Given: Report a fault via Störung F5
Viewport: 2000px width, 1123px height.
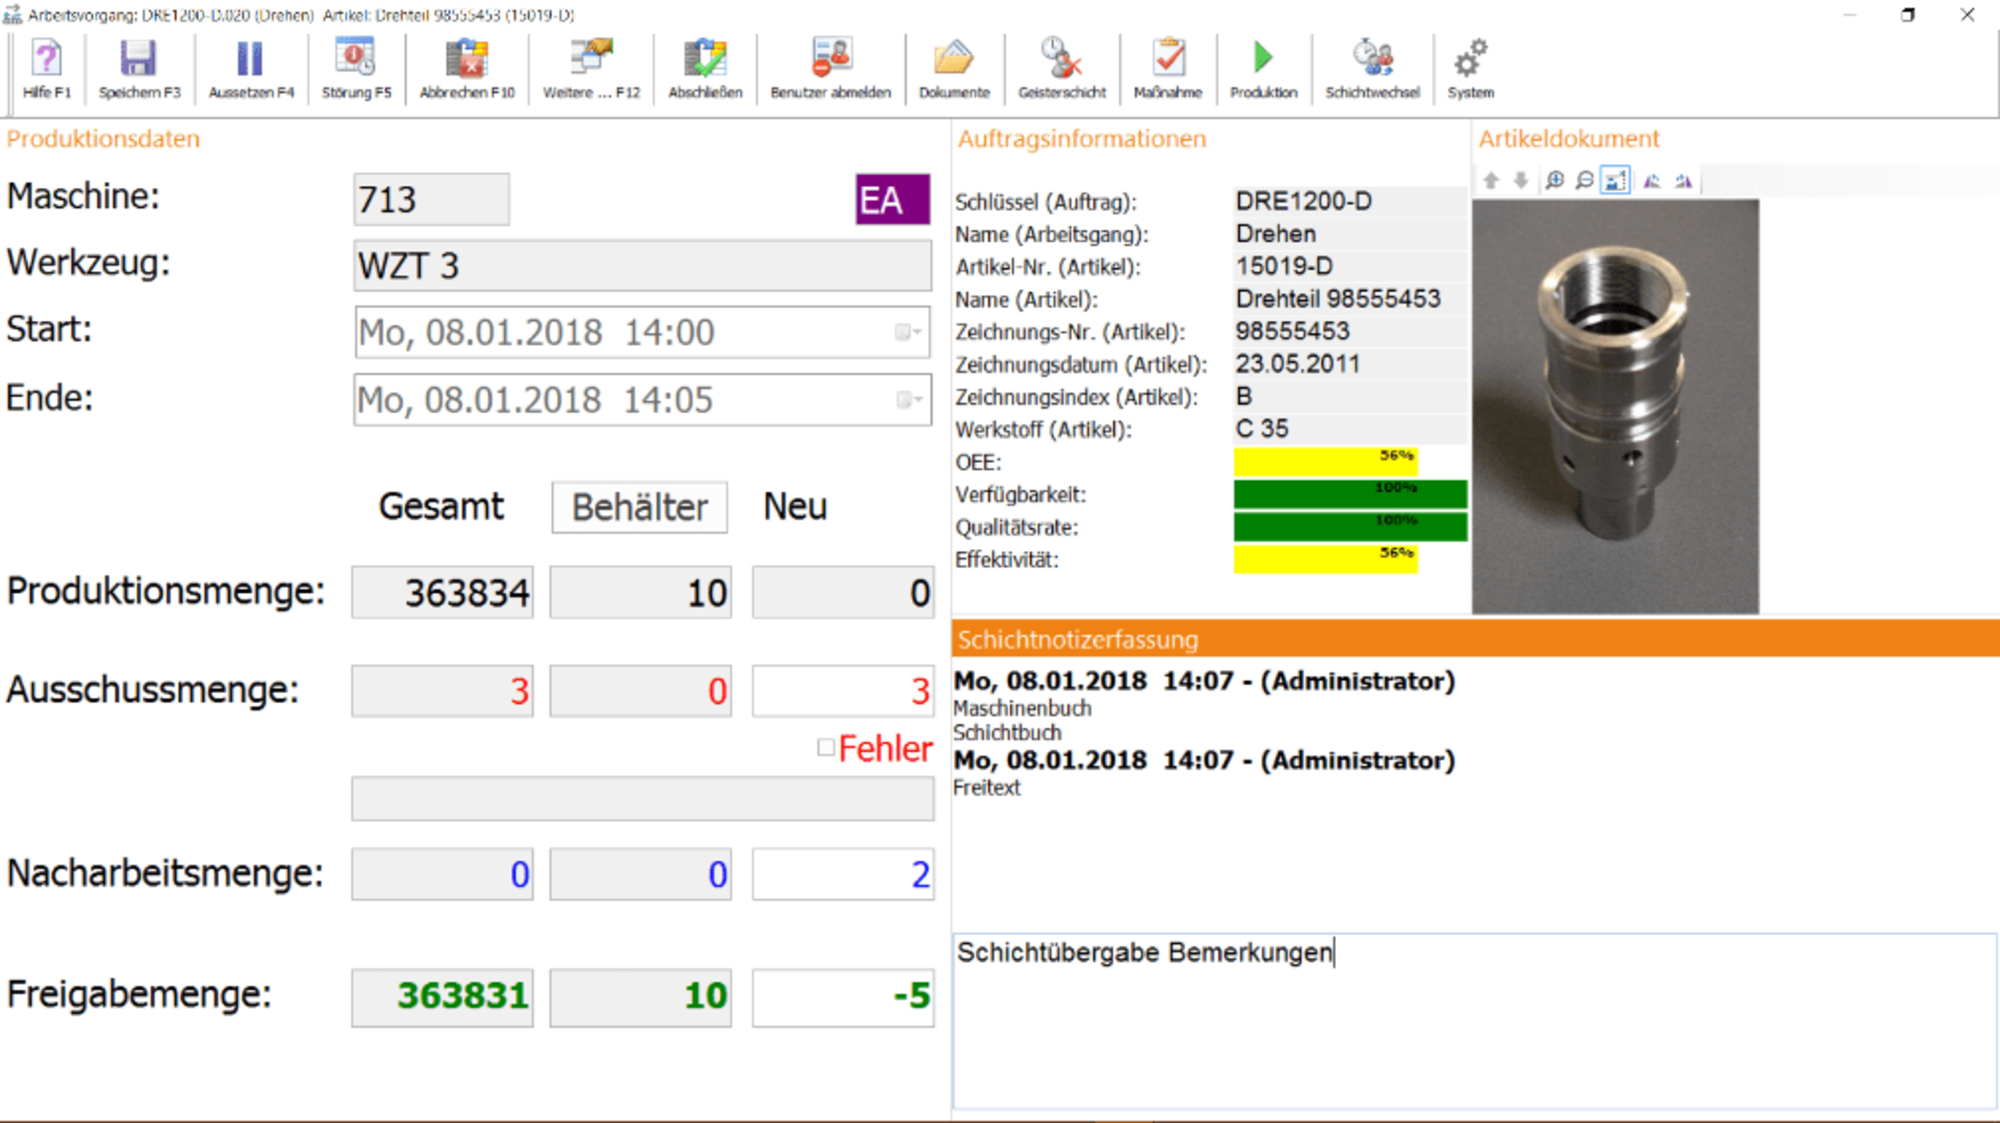Looking at the screenshot, I should pyautogui.click(x=356, y=69).
